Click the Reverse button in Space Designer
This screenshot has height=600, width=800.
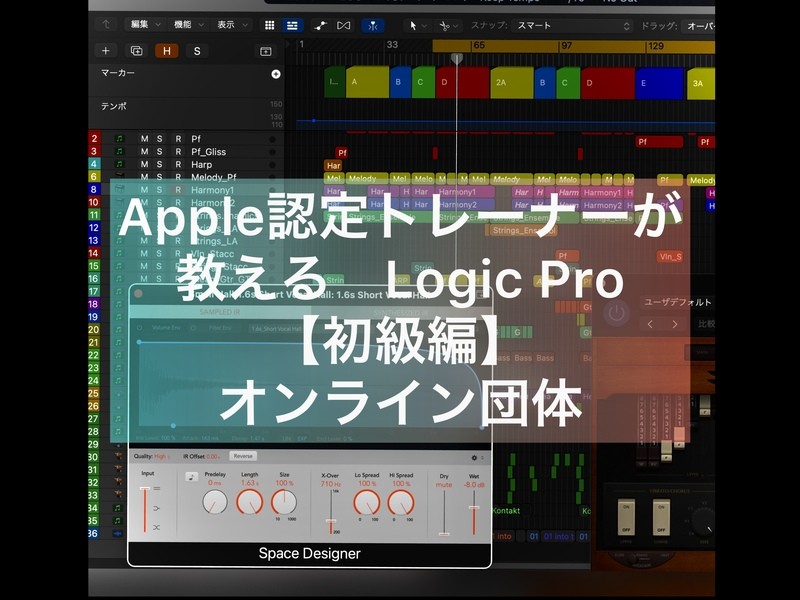[243, 457]
